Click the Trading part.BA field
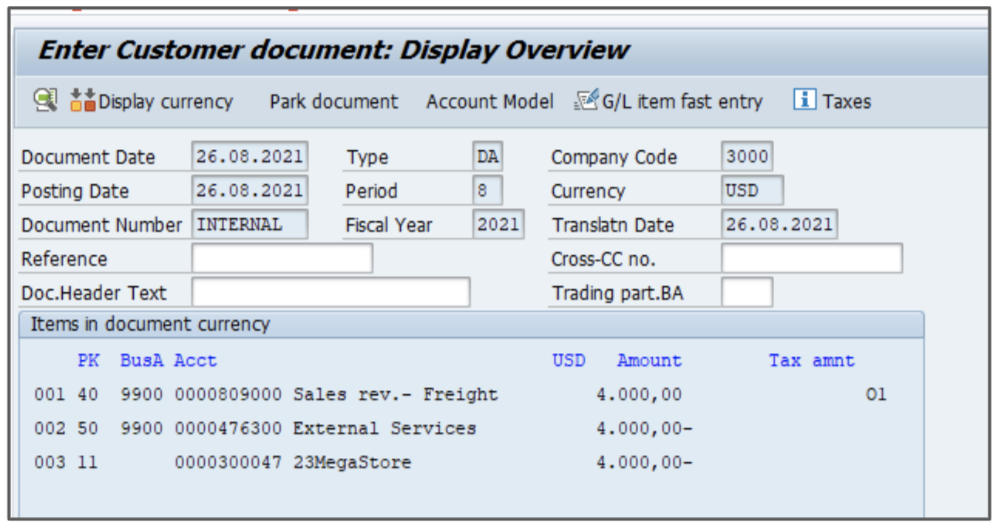This screenshot has height=528, width=1002. click(x=746, y=292)
